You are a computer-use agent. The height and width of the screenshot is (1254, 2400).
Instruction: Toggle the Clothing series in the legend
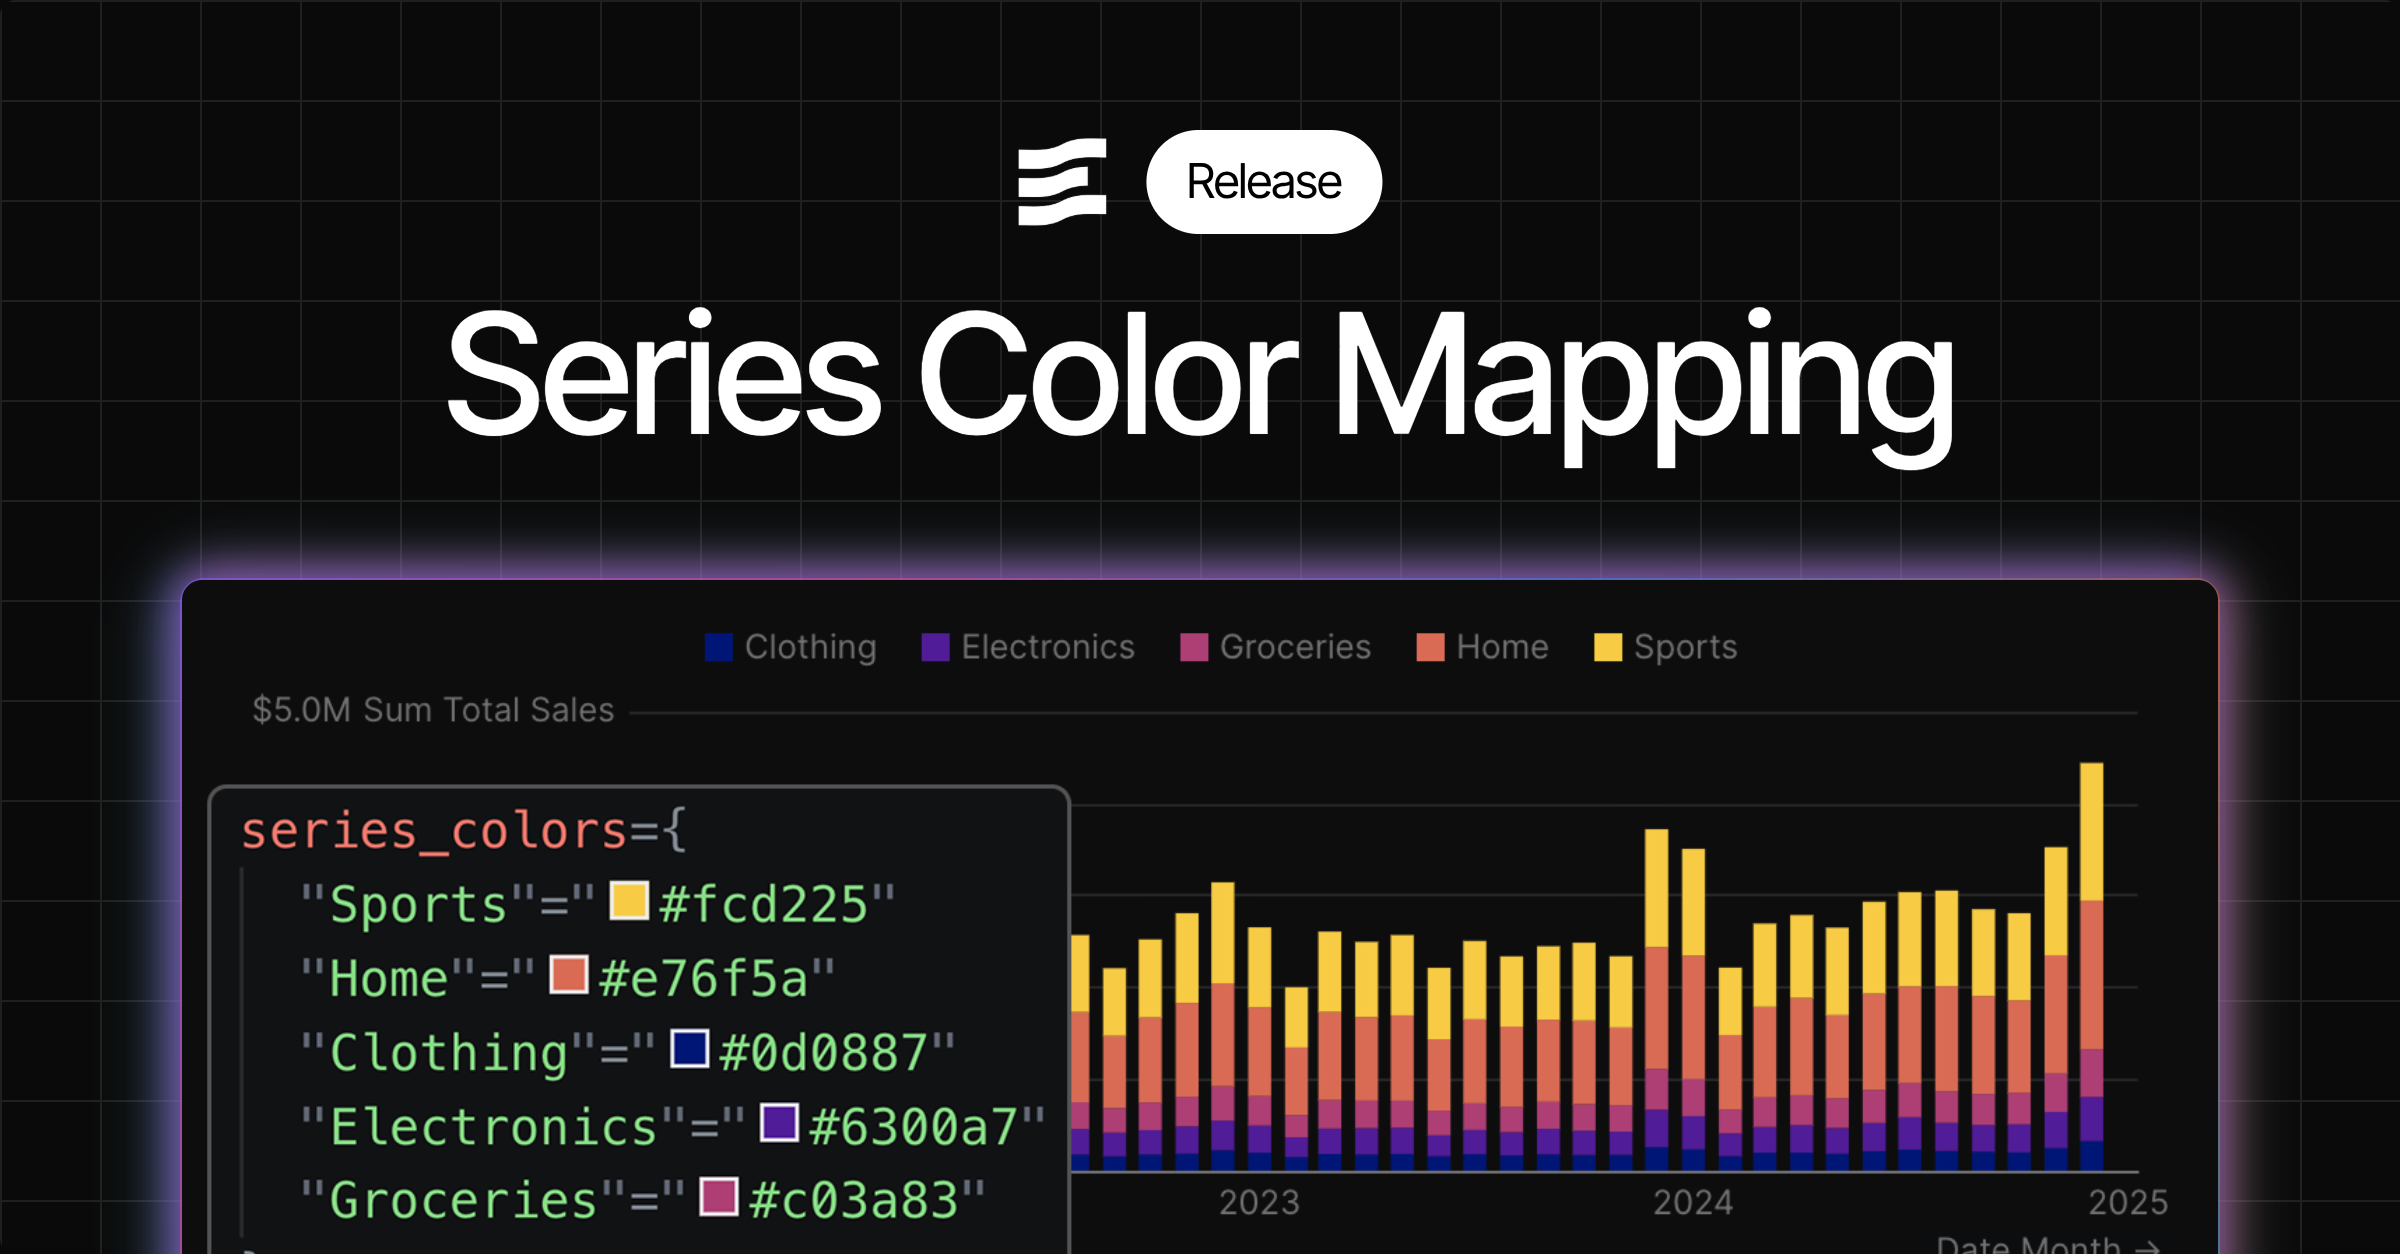tap(789, 647)
